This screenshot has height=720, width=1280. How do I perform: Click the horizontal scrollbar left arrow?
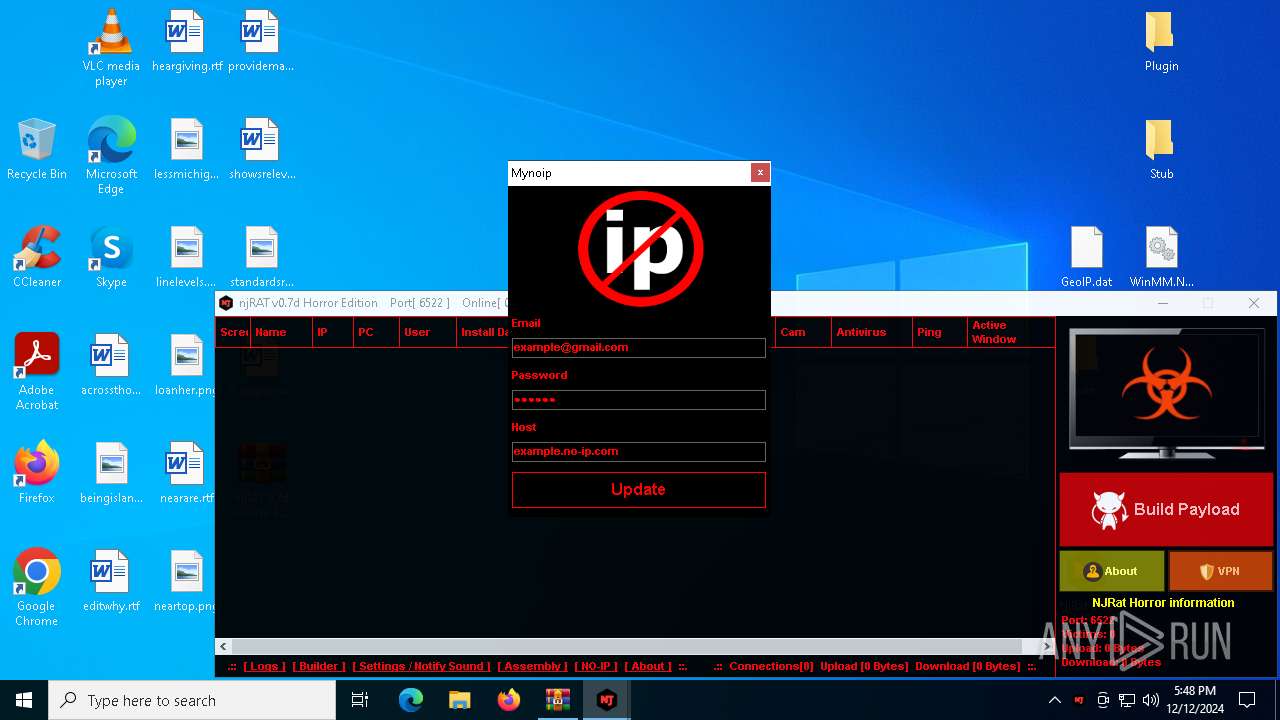[224, 647]
